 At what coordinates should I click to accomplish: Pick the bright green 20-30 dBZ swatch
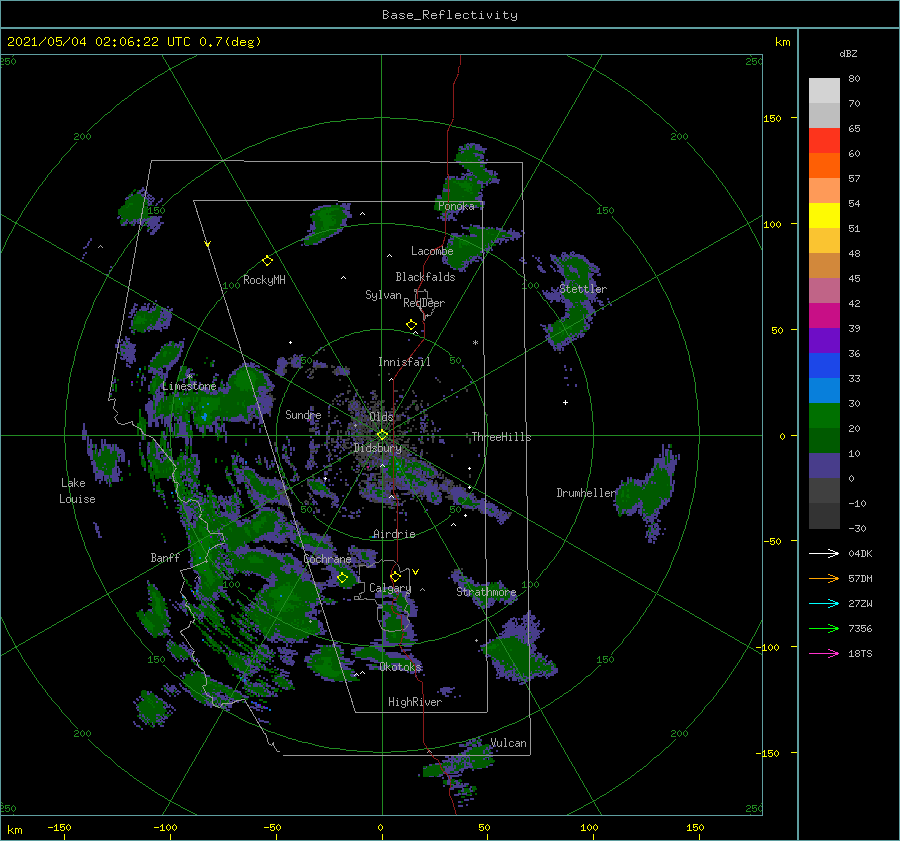pyautogui.click(x=824, y=416)
